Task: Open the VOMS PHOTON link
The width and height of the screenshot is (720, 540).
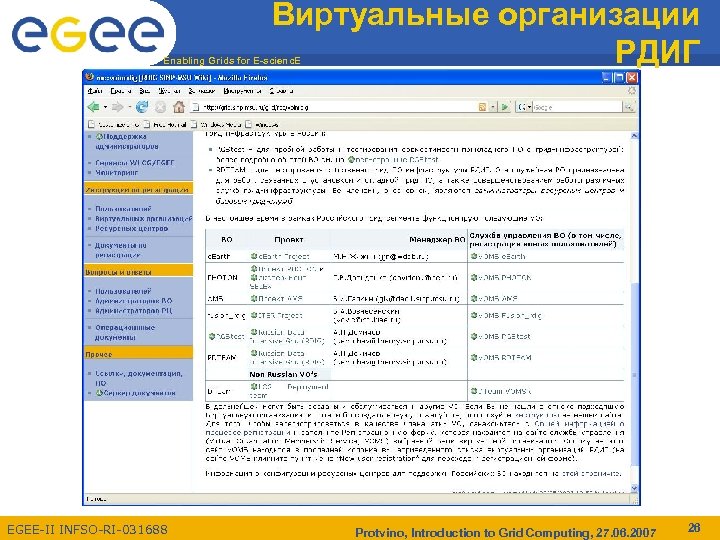Action: [x=501, y=277]
